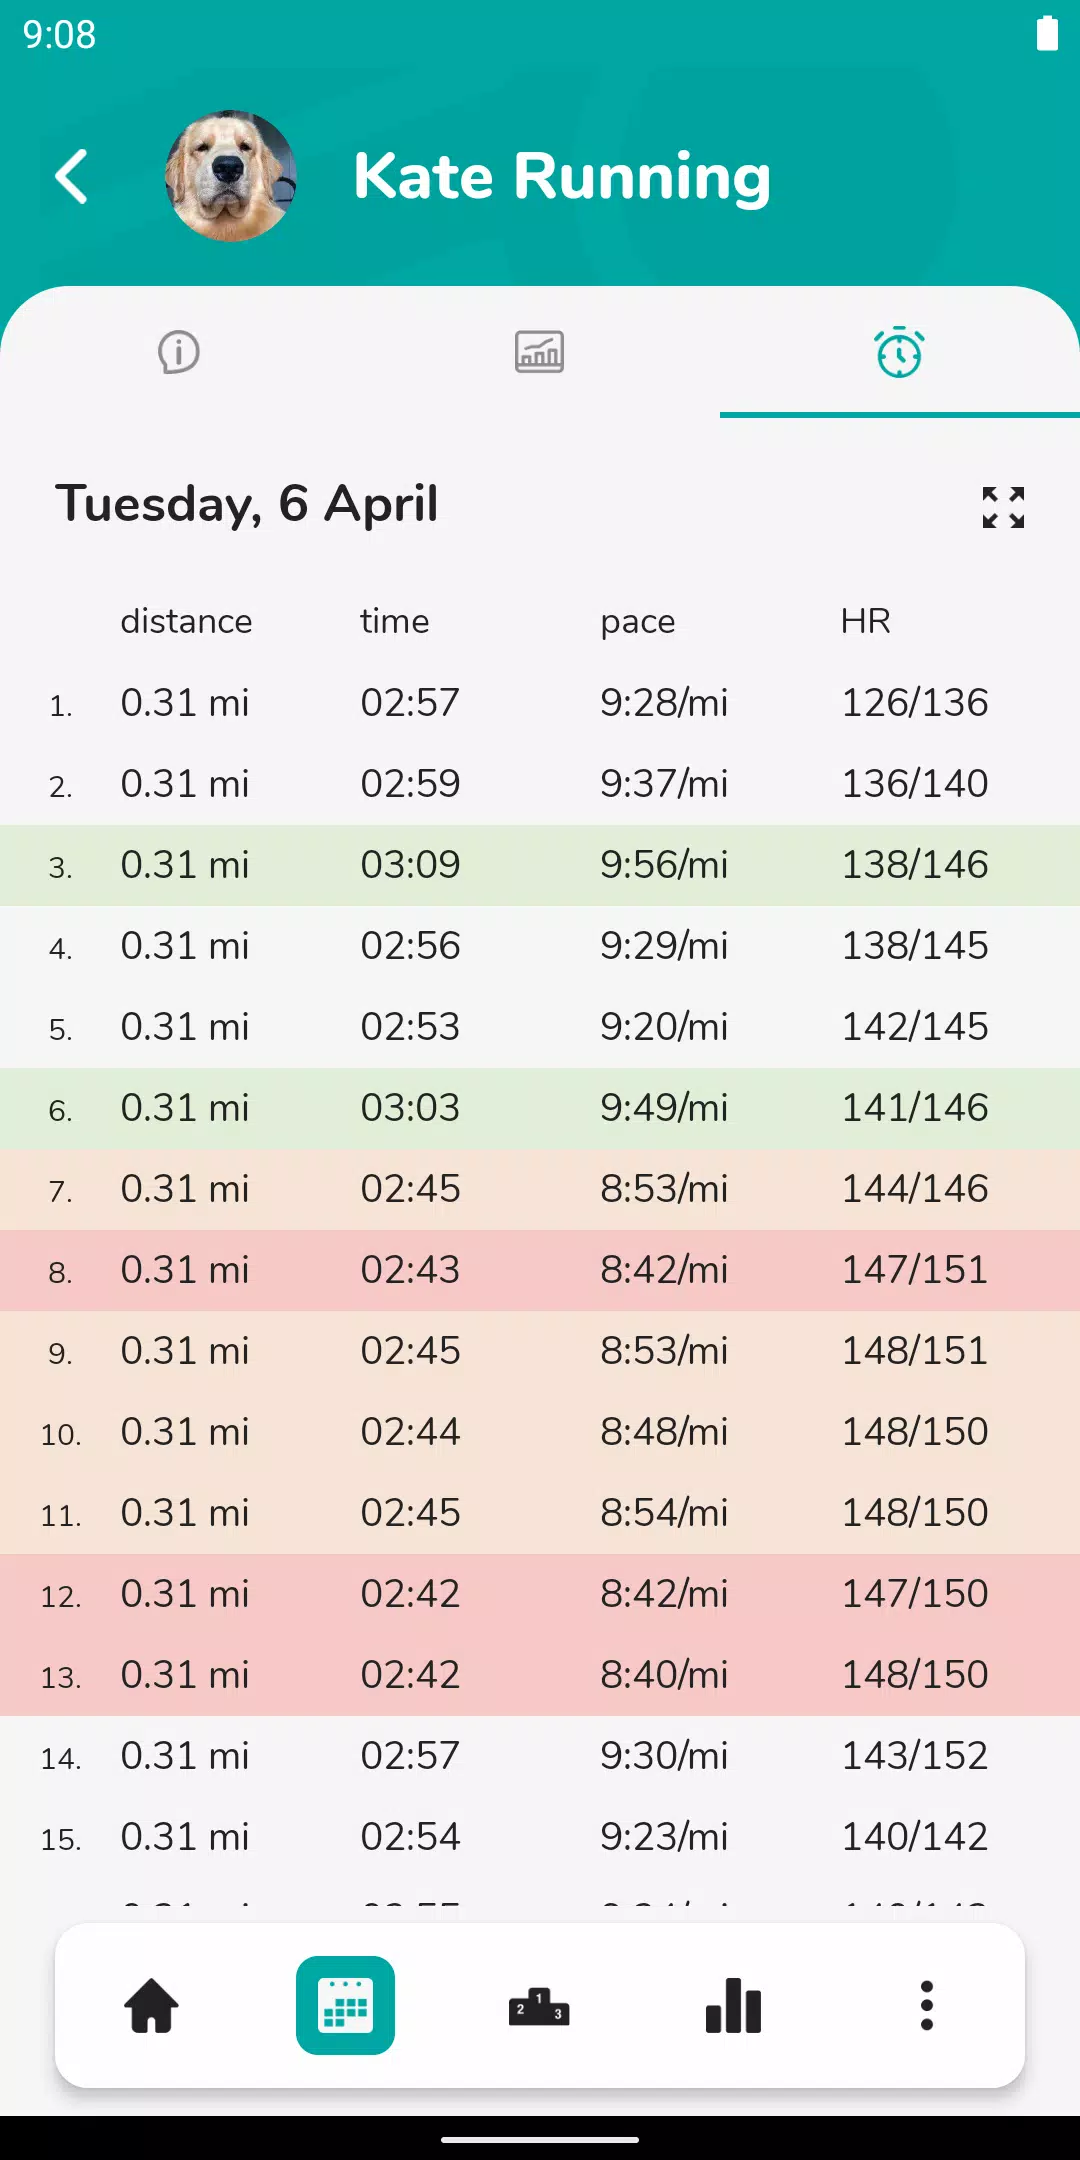Open the three-dot more menu
1080x2160 pixels.
(x=927, y=2006)
